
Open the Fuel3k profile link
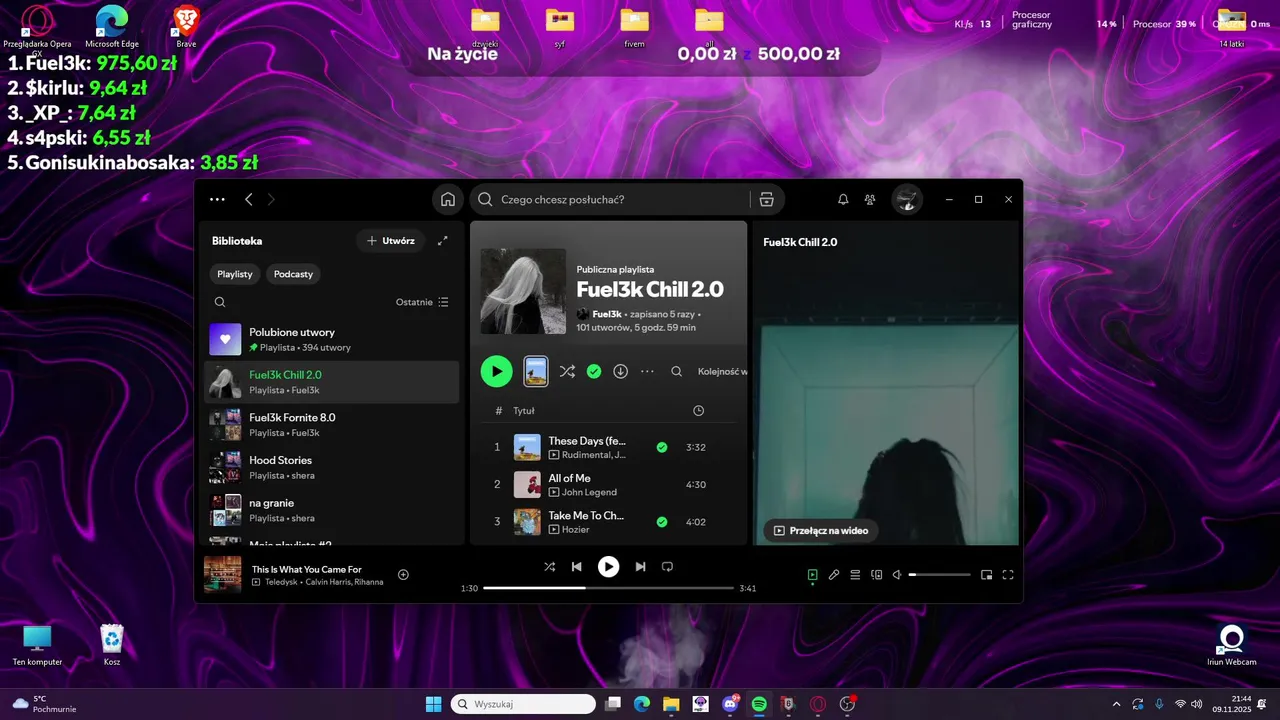tap(607, 314)
